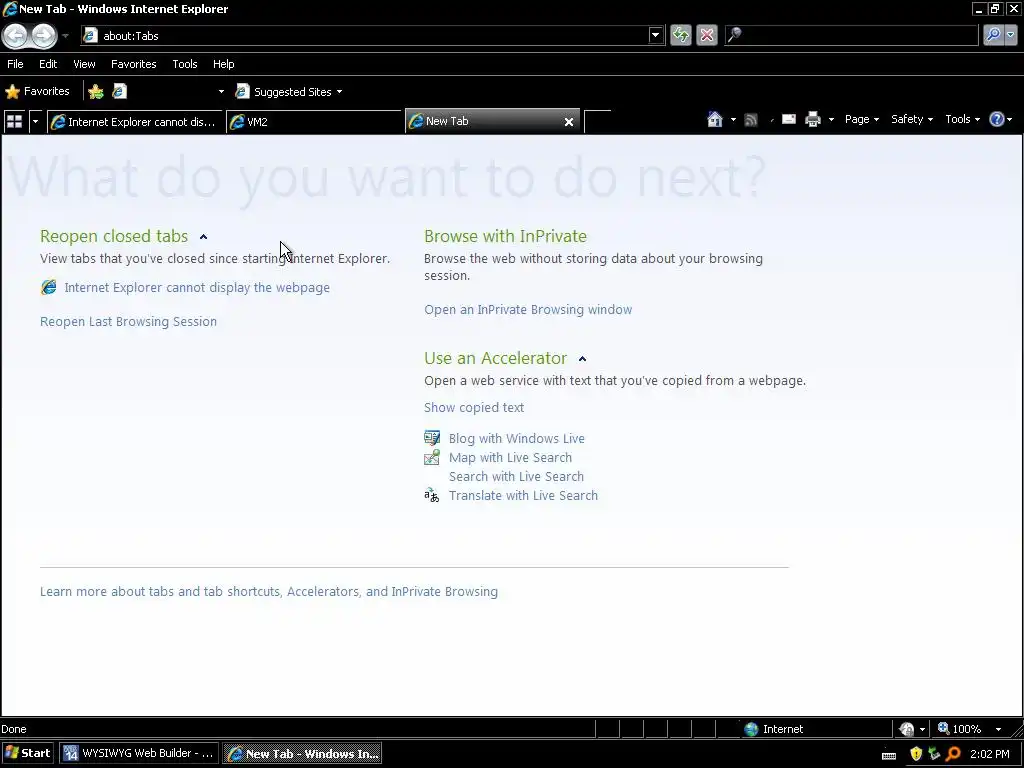1024x768 pixels.
Task: Open the search provider dropdown arrow
Action: pos(1011,35)
